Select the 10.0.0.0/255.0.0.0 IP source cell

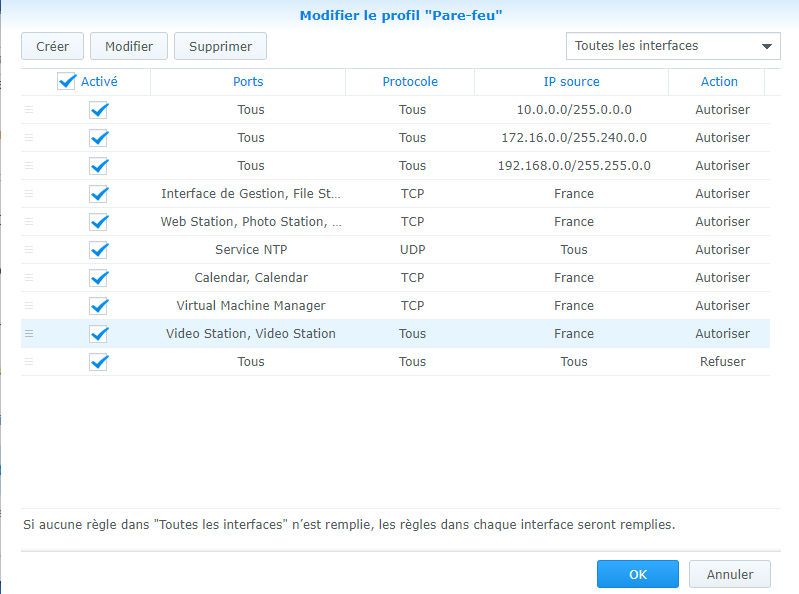coord(574,110)
